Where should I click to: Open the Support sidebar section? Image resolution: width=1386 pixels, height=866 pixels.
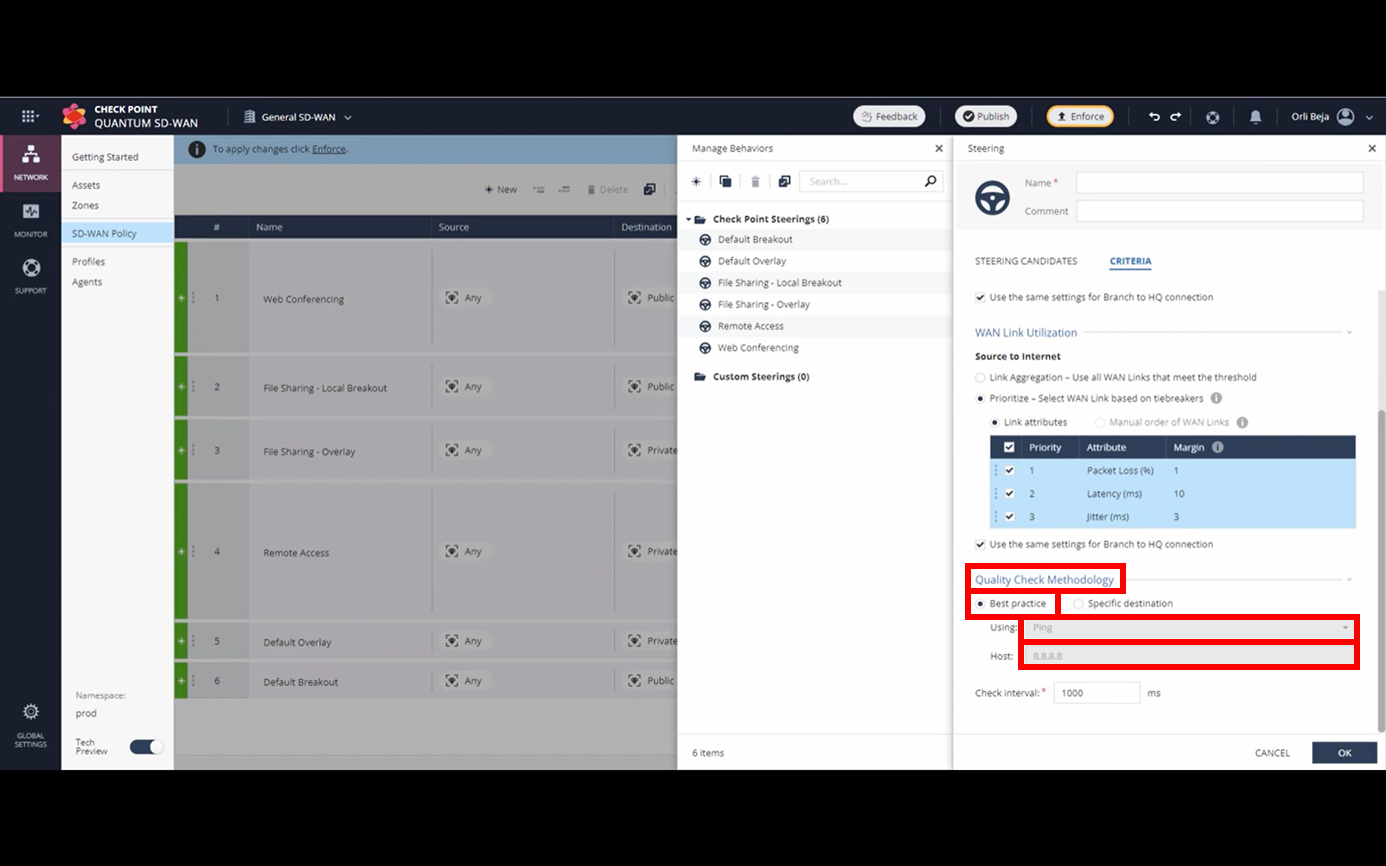click(30, 275)
